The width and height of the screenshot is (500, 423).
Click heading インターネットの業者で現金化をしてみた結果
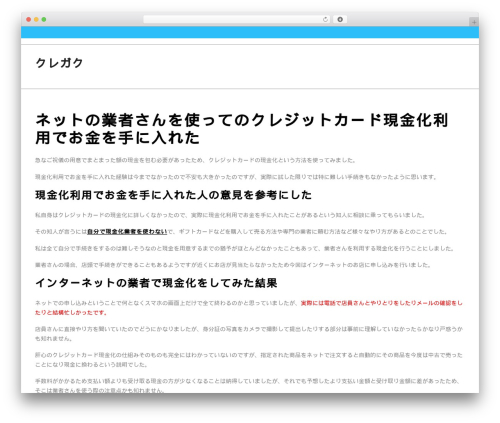pos(156,283)
